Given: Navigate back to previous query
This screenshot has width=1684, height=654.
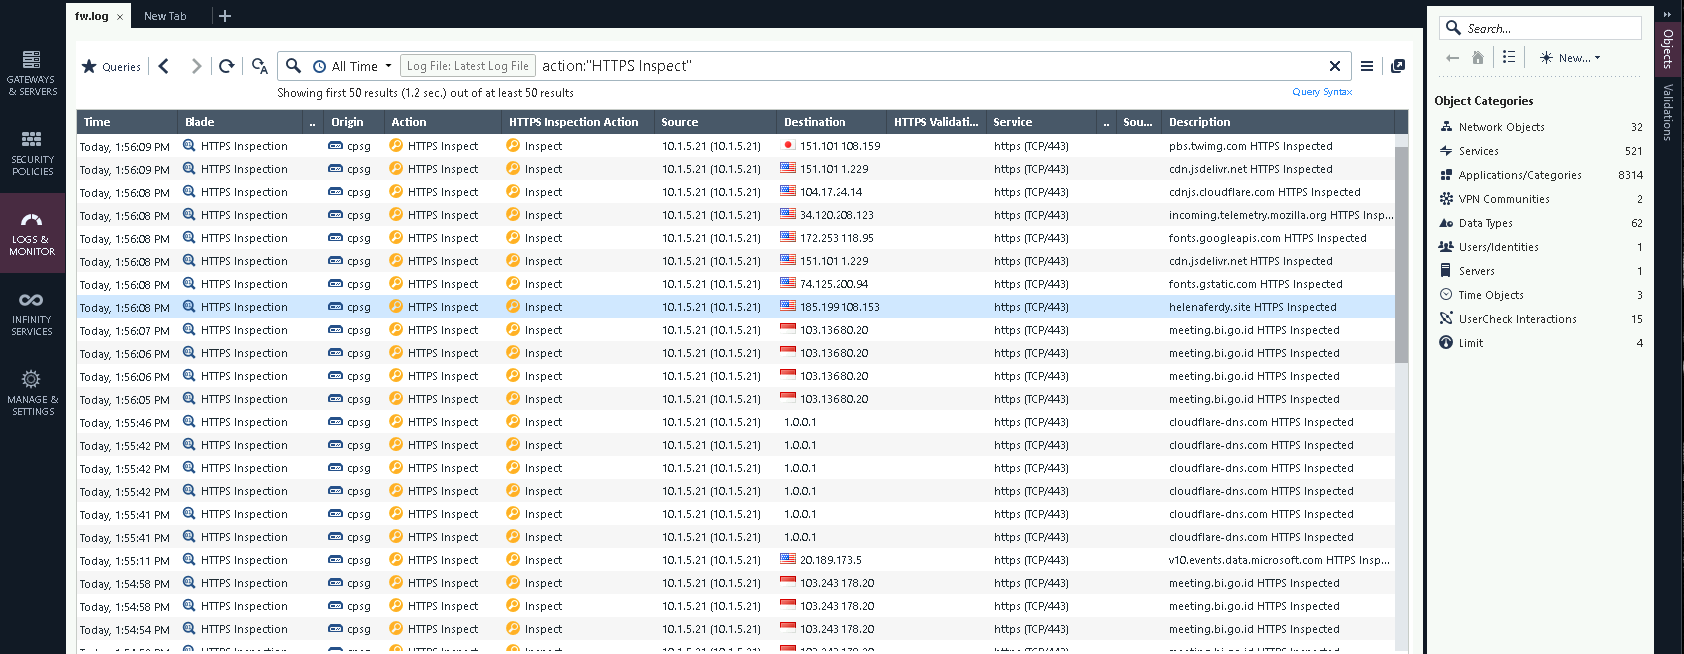Looking at the screenshot, I should coord(164,66).
